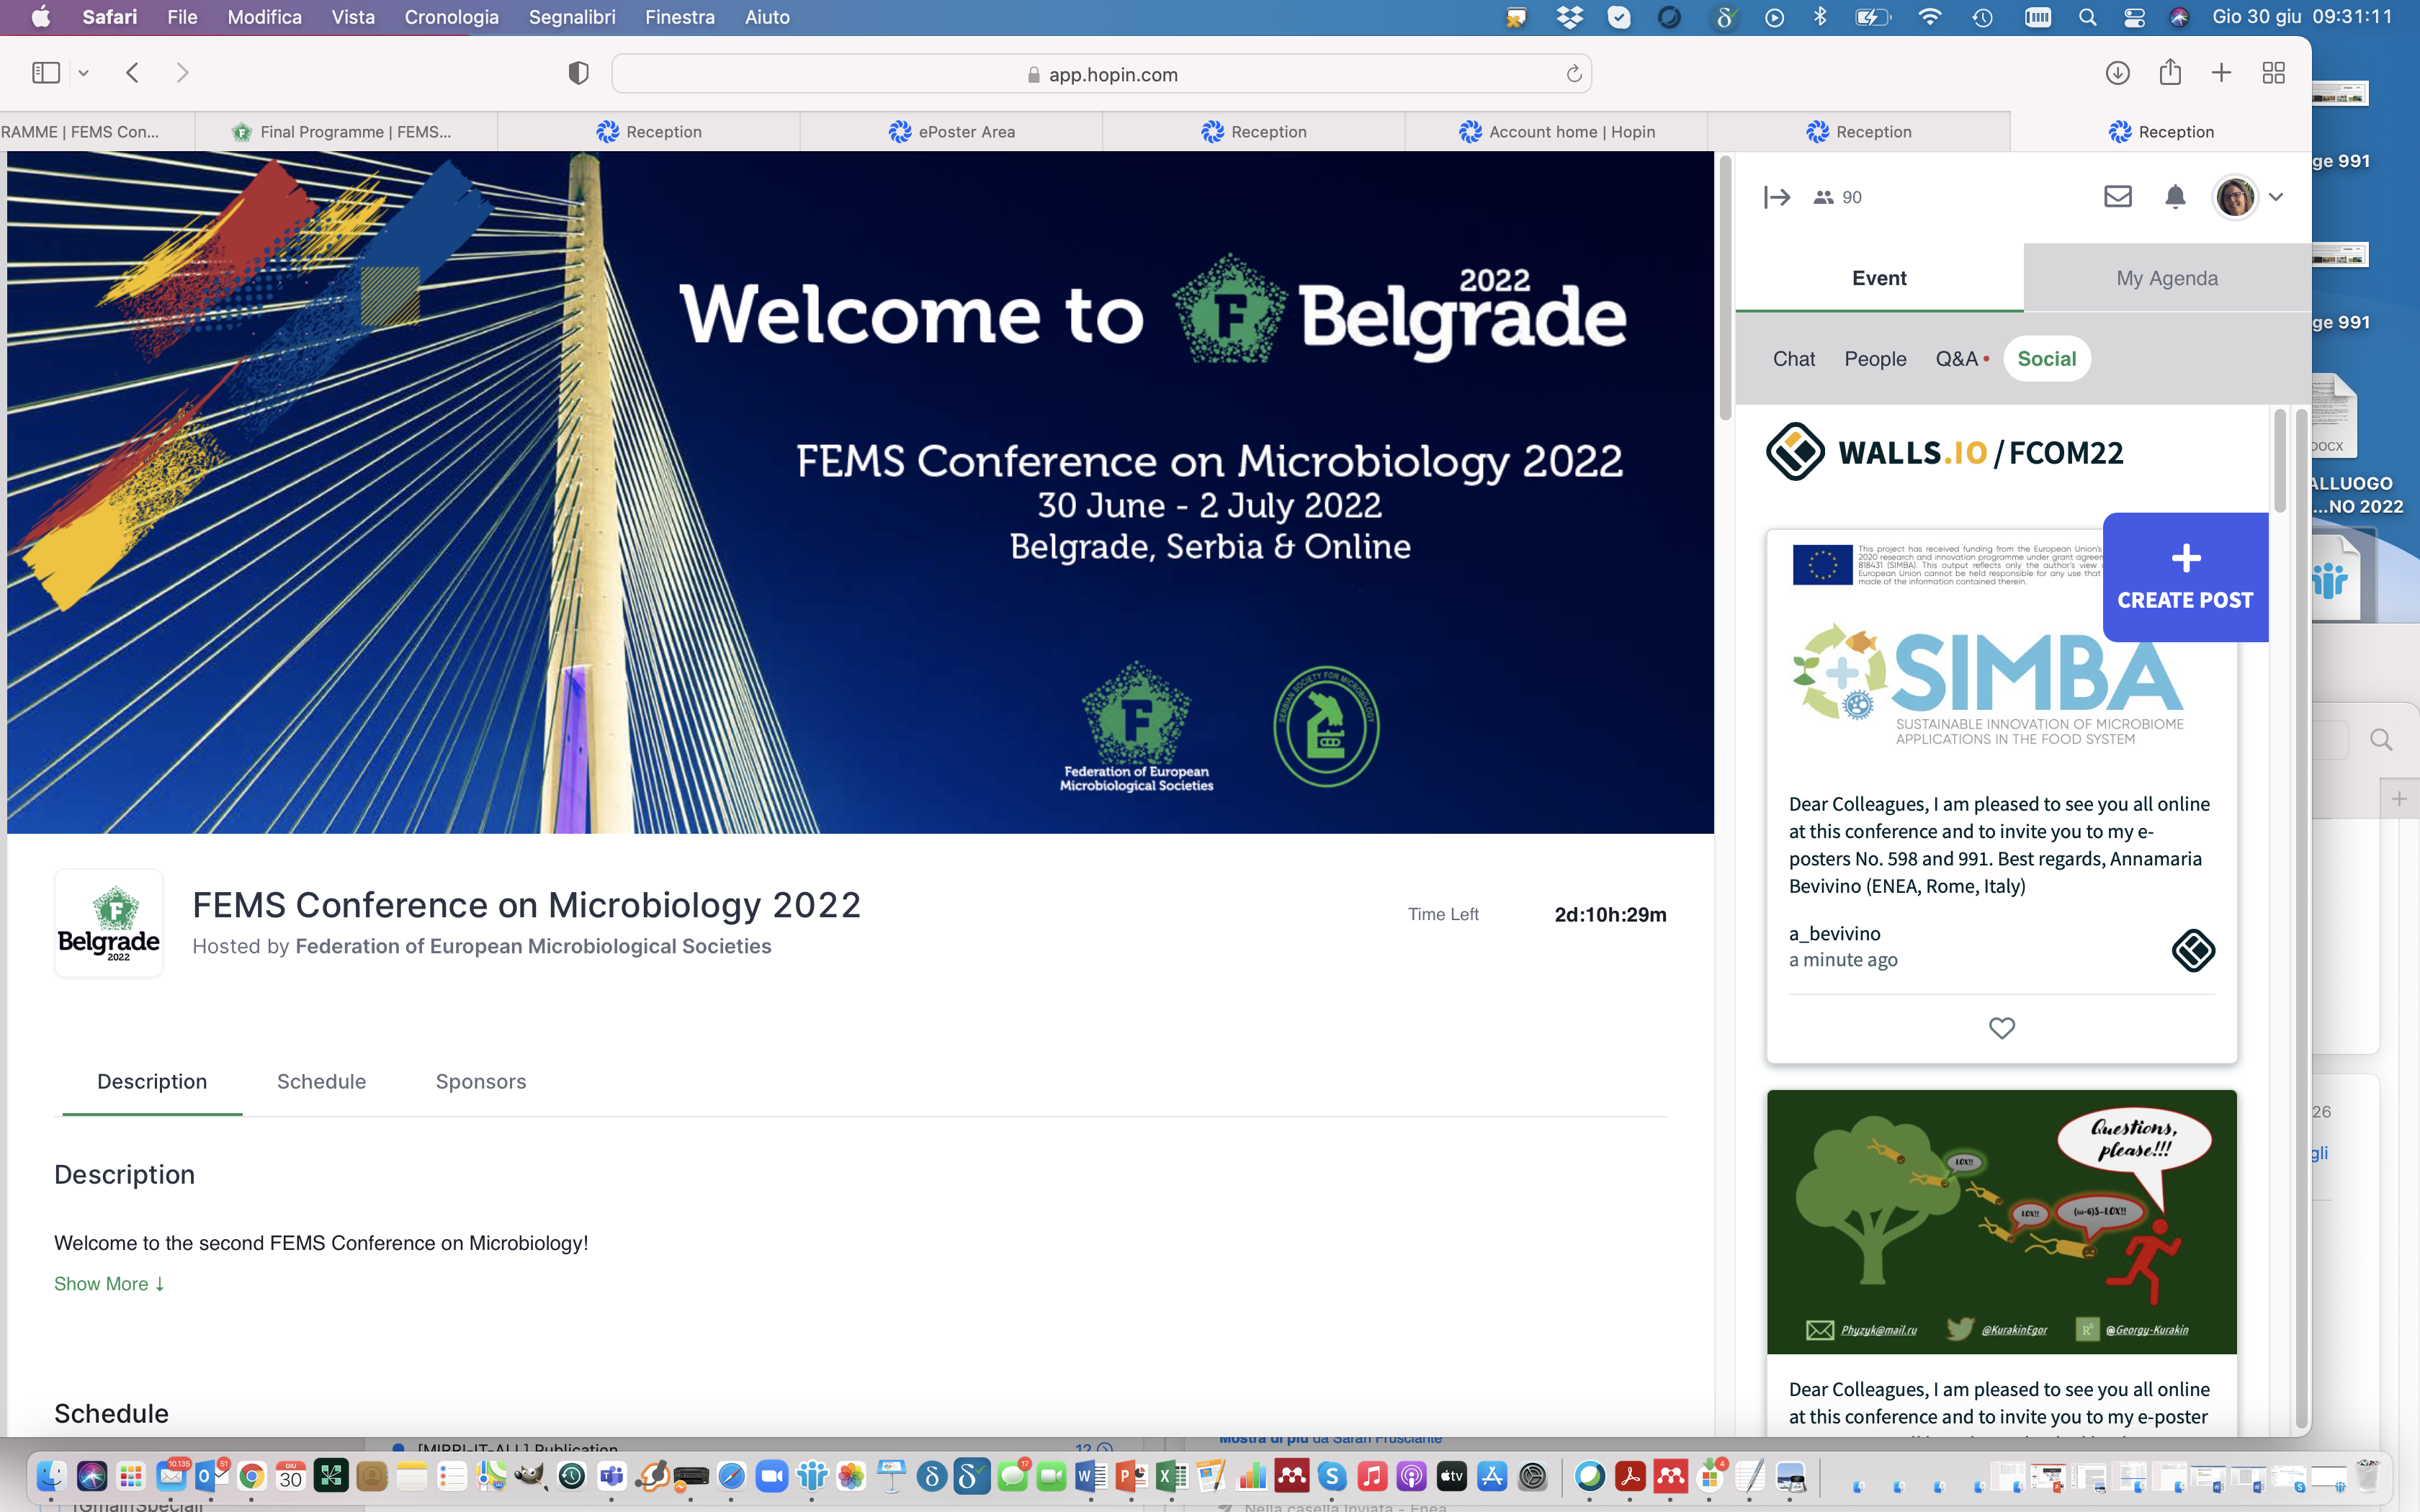Open the notifications bell

[2175, 196]
